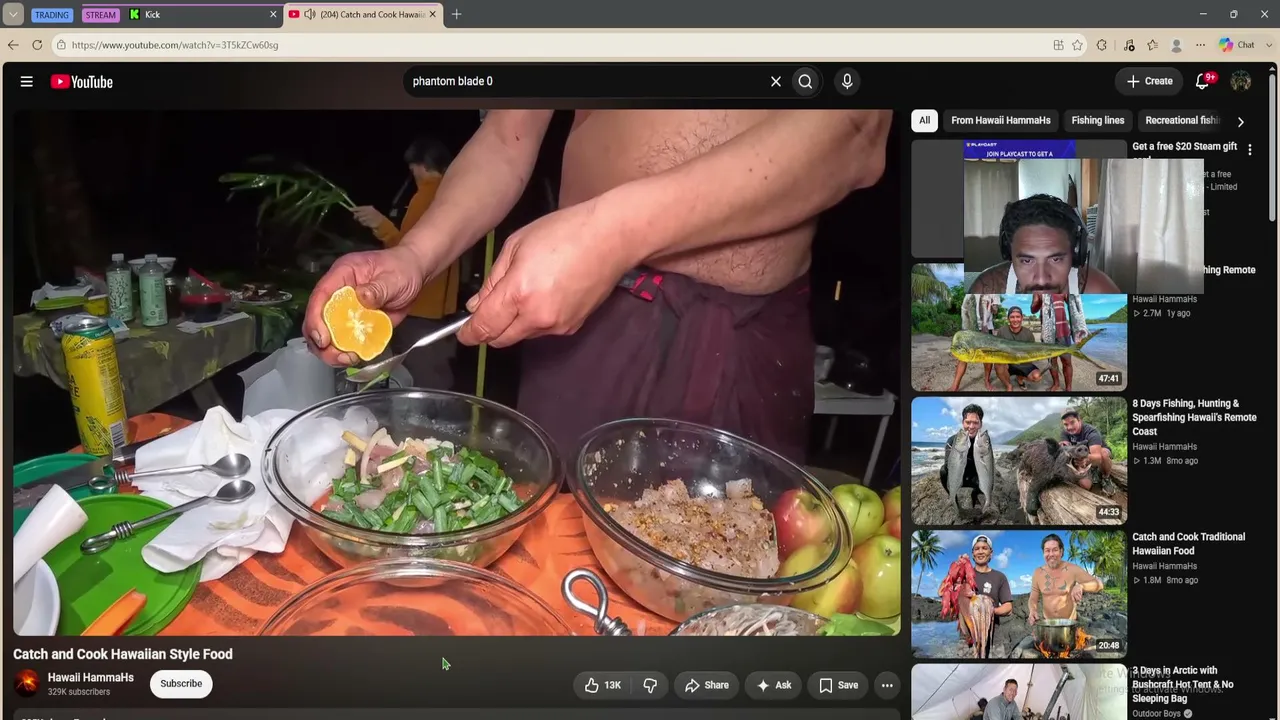1280x720 pixels.
Task: Open the media music note toolbar icon
Action: 1129,45
